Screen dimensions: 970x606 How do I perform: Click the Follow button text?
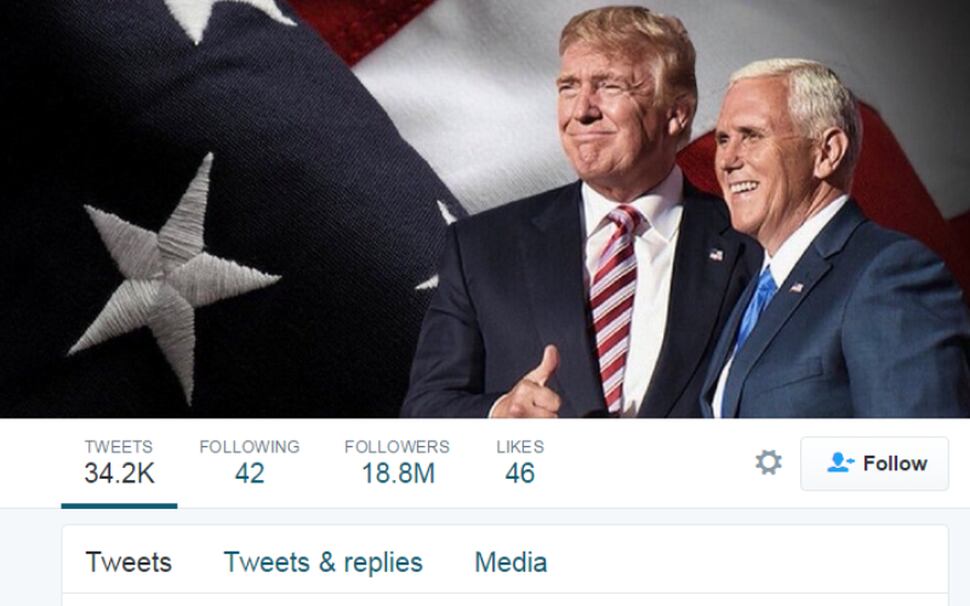(895, 463)
